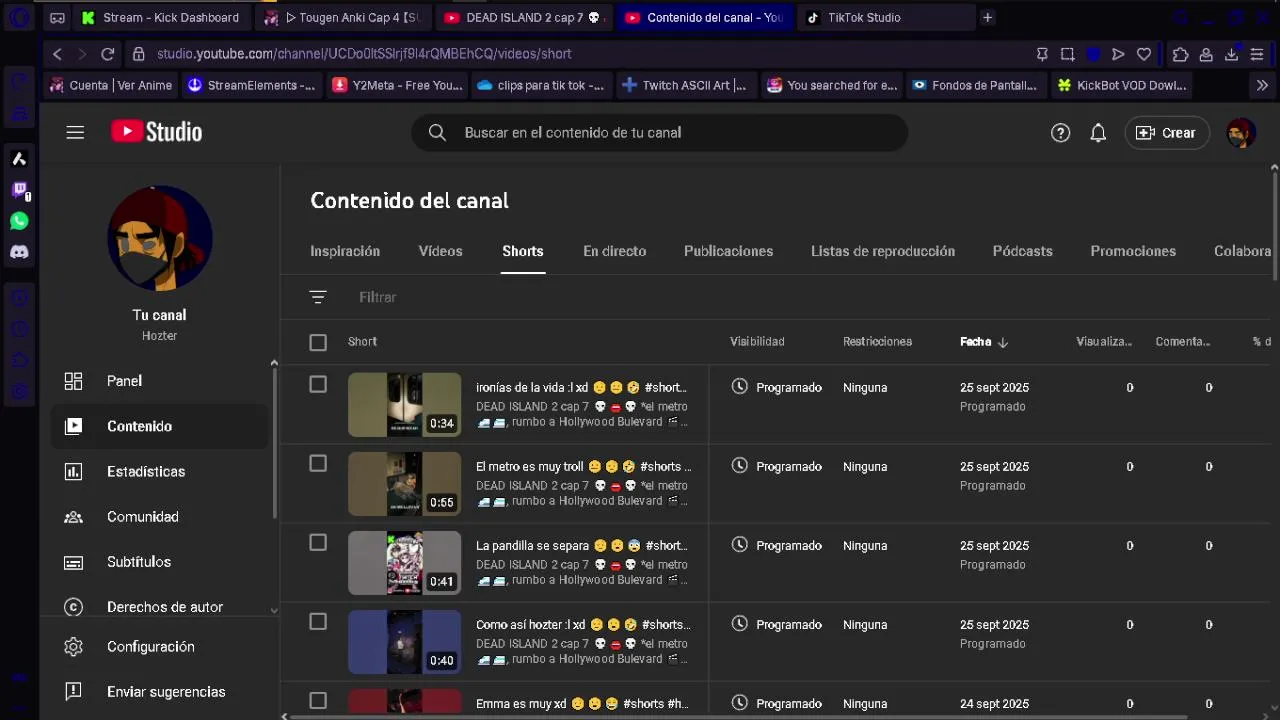The image size is (1280, 720).
Task: Switch to DEAD ISLAND 2 cap 7 browser tab
Action: pyautogui.click(x=523, y=17)
